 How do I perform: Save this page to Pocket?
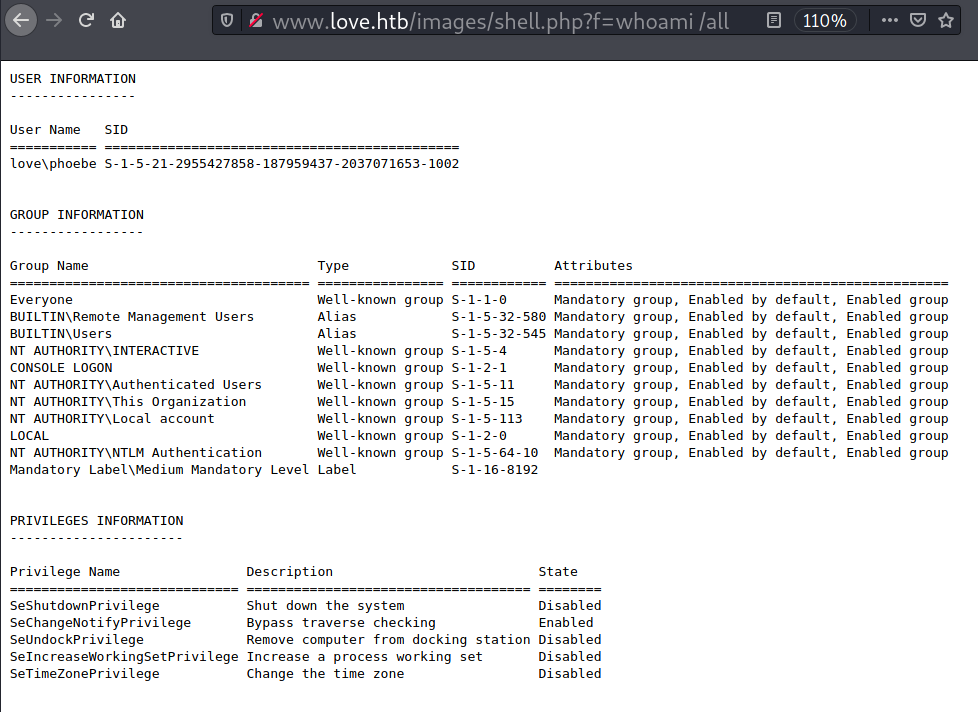917,20
